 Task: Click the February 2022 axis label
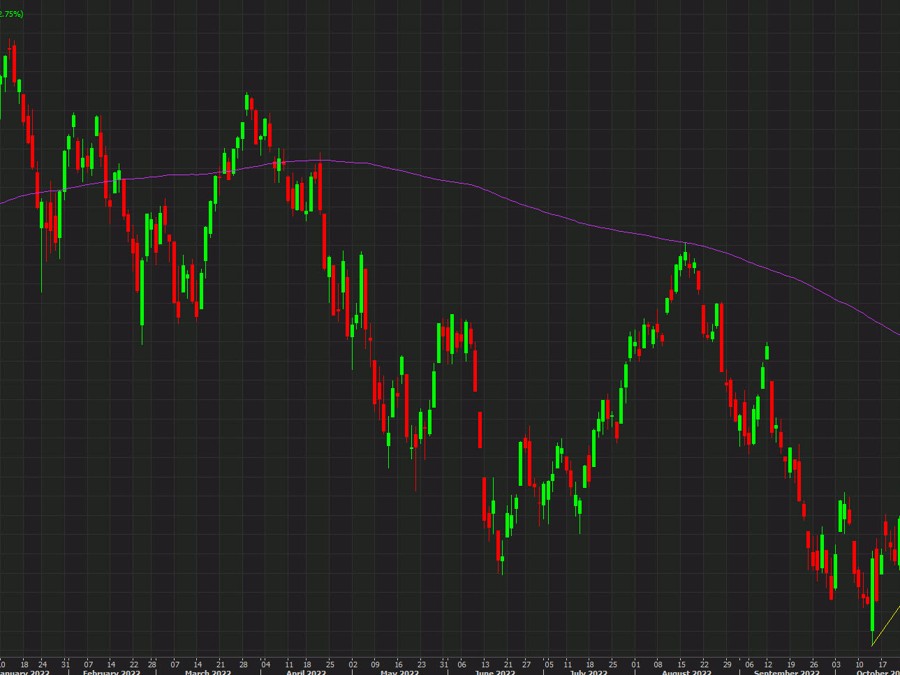pyautogui.click(x=111, y=672)
